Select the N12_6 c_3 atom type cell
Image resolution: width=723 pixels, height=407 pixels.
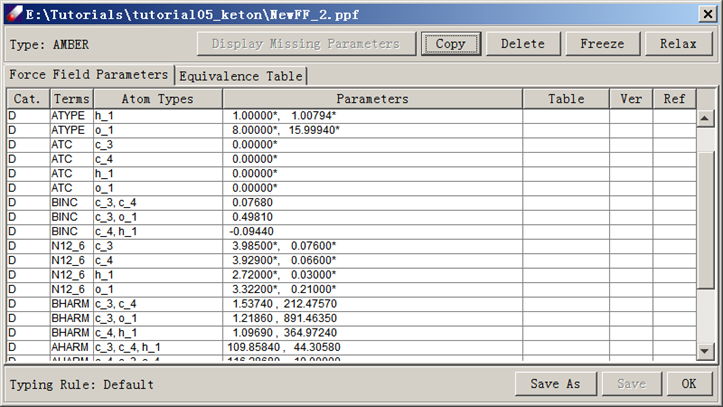coord(158,246)
